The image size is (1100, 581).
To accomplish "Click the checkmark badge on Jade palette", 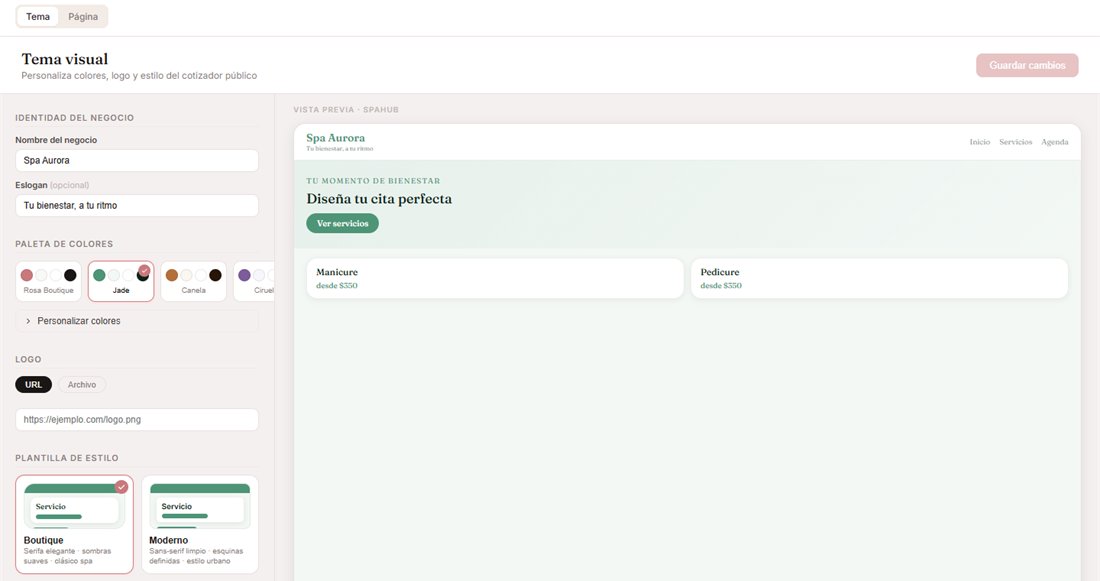I will [x=145, y=270].
